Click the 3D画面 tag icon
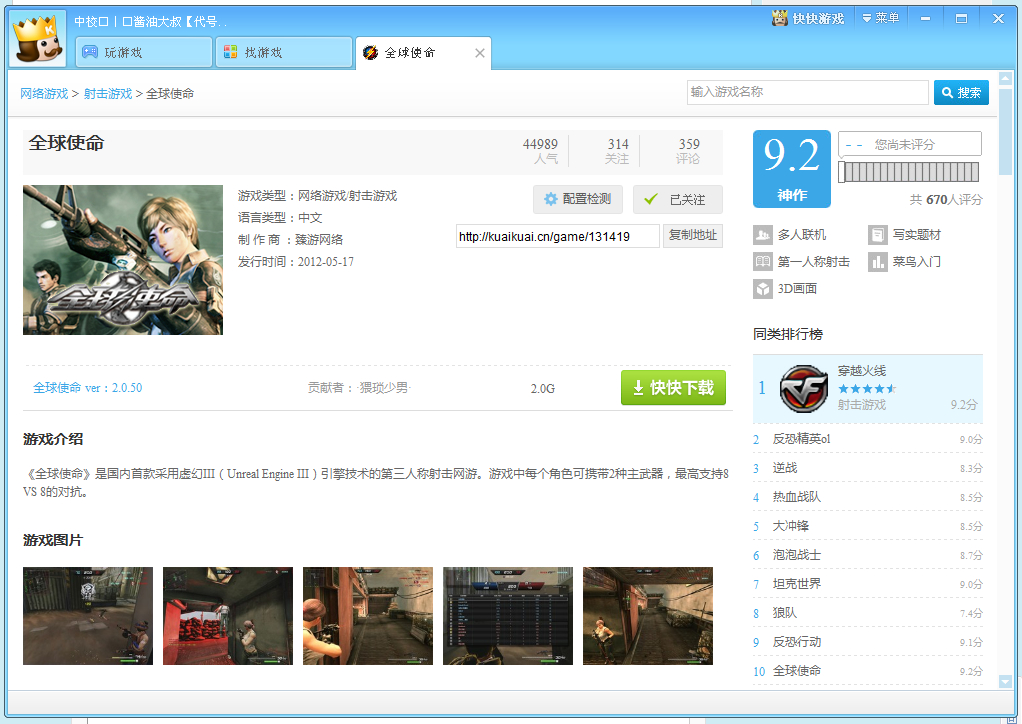The image size is (1022, 724). [763, 289]
